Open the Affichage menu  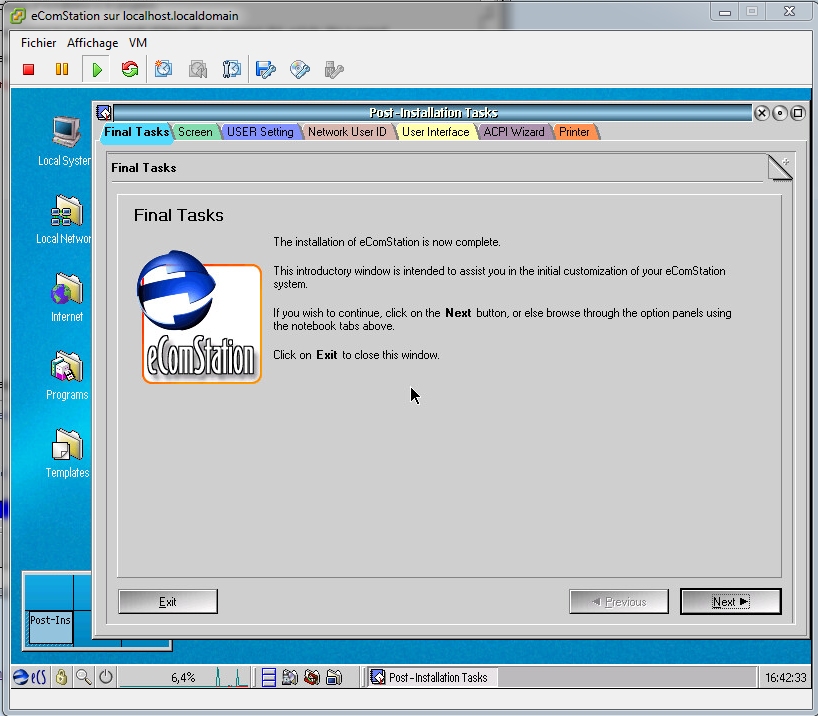pos(92,43)
